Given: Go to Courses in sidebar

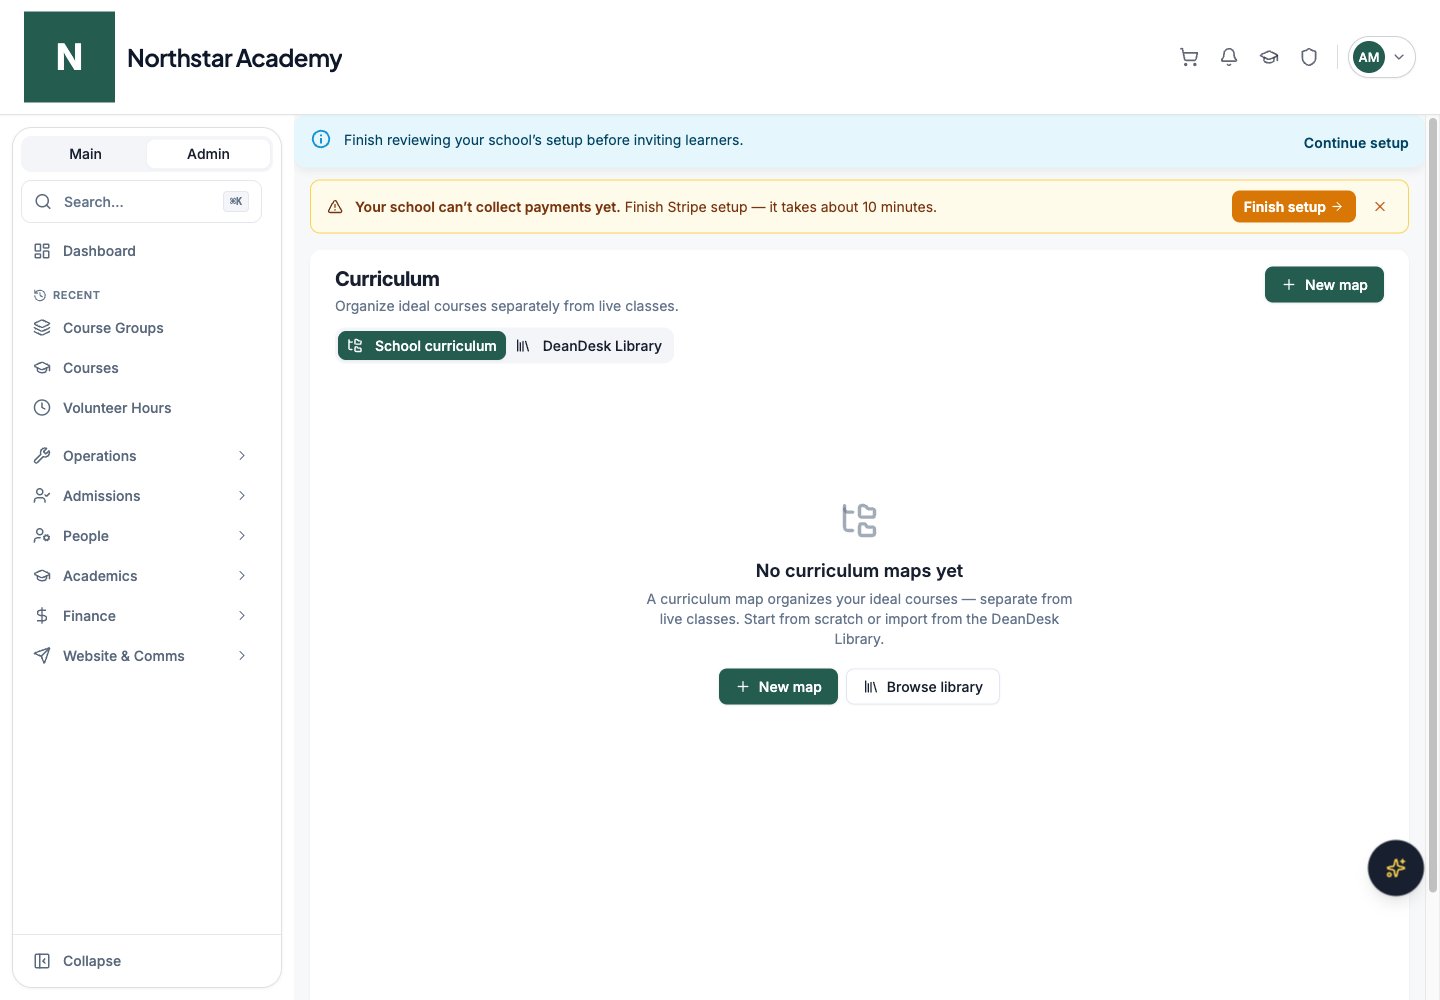Looking at the screenshot, I should point(141,368).
